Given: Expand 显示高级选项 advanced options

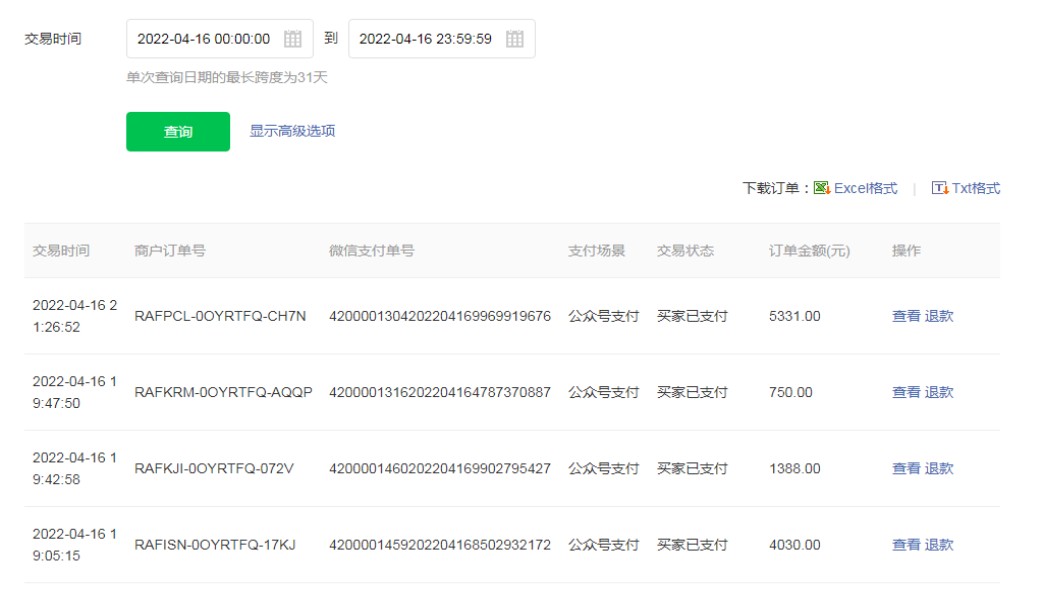Looking at the screenshot, I should tap(292, 131).
